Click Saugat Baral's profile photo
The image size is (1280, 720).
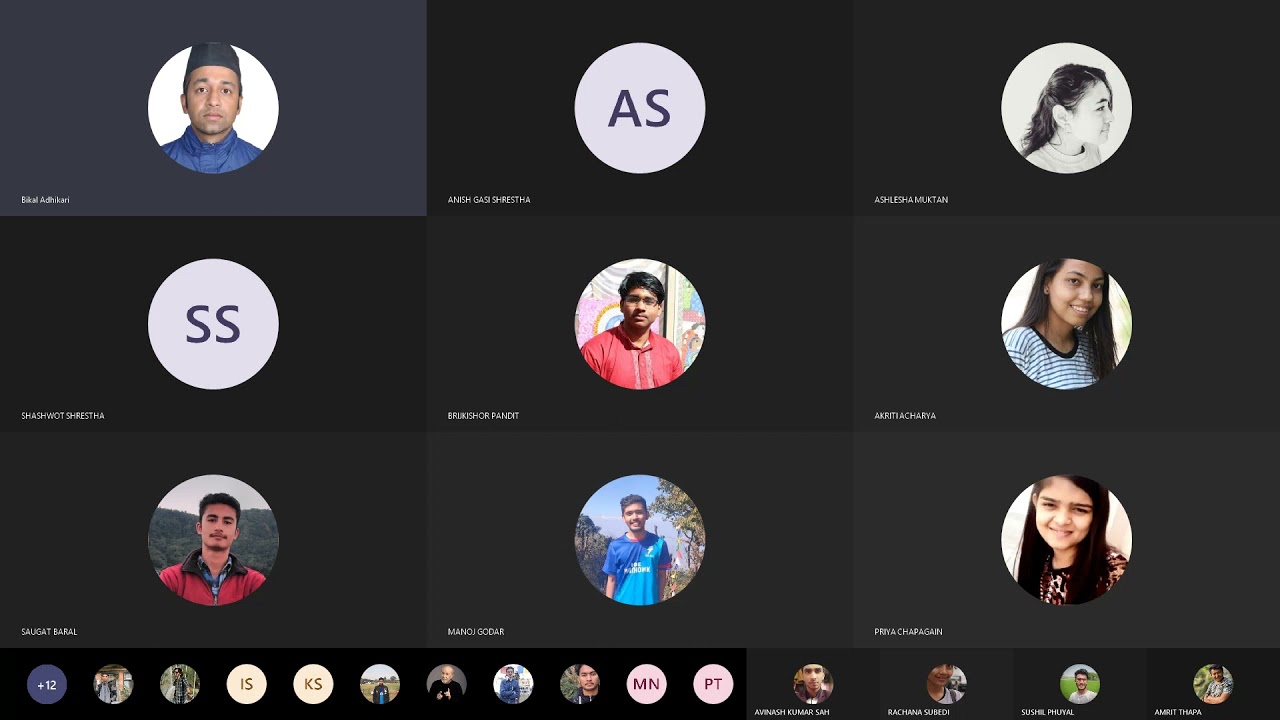coord(213,540)
